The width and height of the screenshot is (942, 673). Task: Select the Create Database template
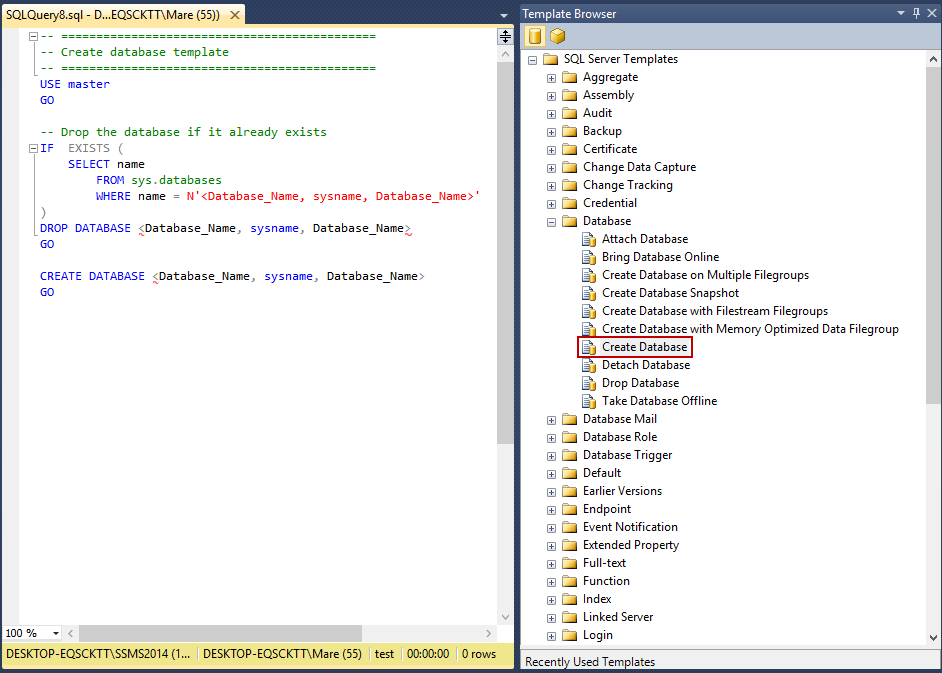pyautogui.click(x=644, y=347)
